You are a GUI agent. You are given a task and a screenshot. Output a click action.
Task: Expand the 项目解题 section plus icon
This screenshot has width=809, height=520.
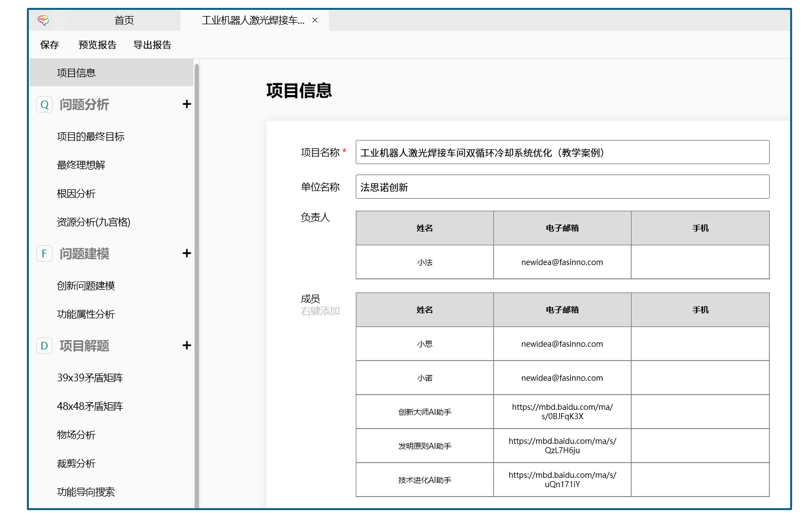(186, 346)
